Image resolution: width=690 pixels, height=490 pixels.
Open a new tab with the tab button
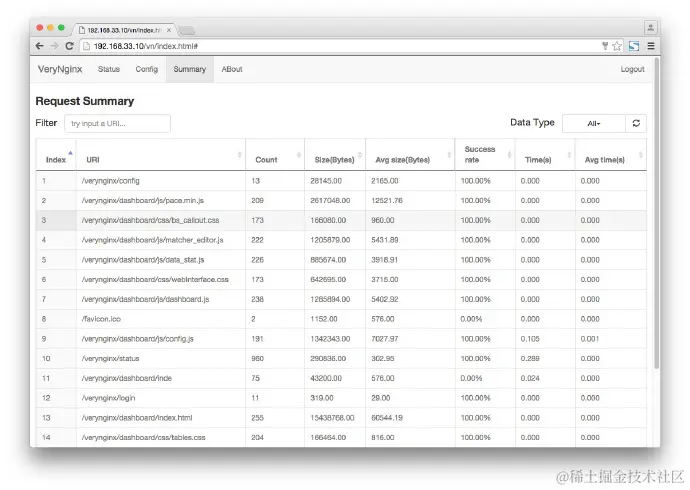pyautogui.click(x=187, y=30)
